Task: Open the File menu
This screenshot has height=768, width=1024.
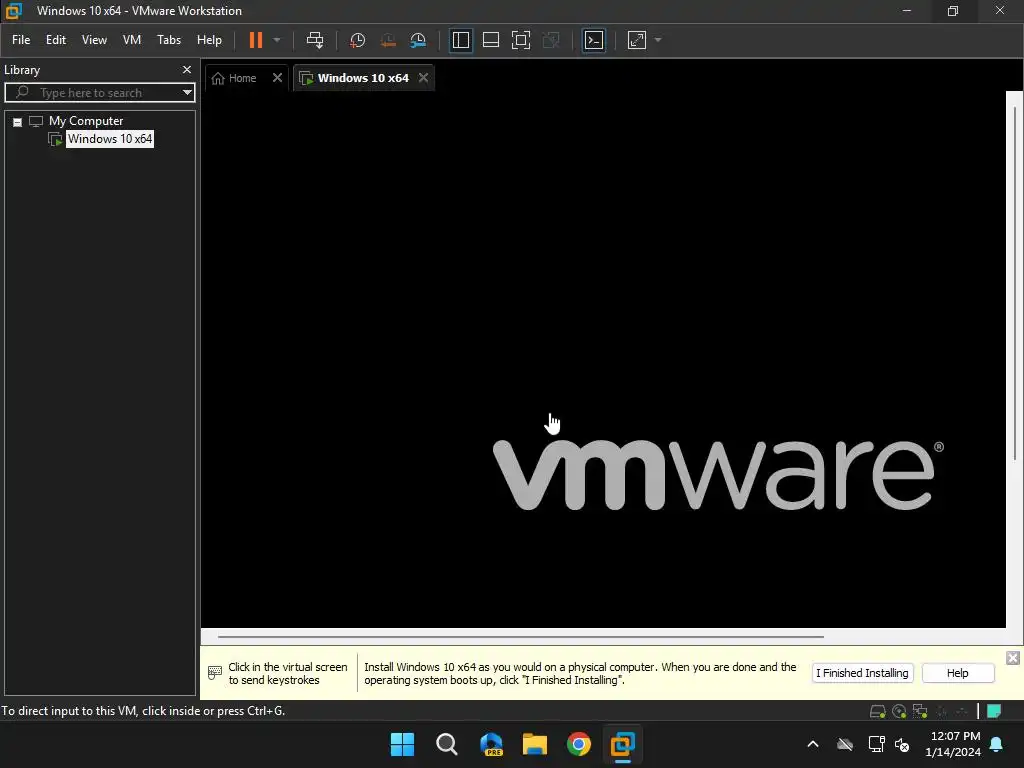Action: [21, 40]
